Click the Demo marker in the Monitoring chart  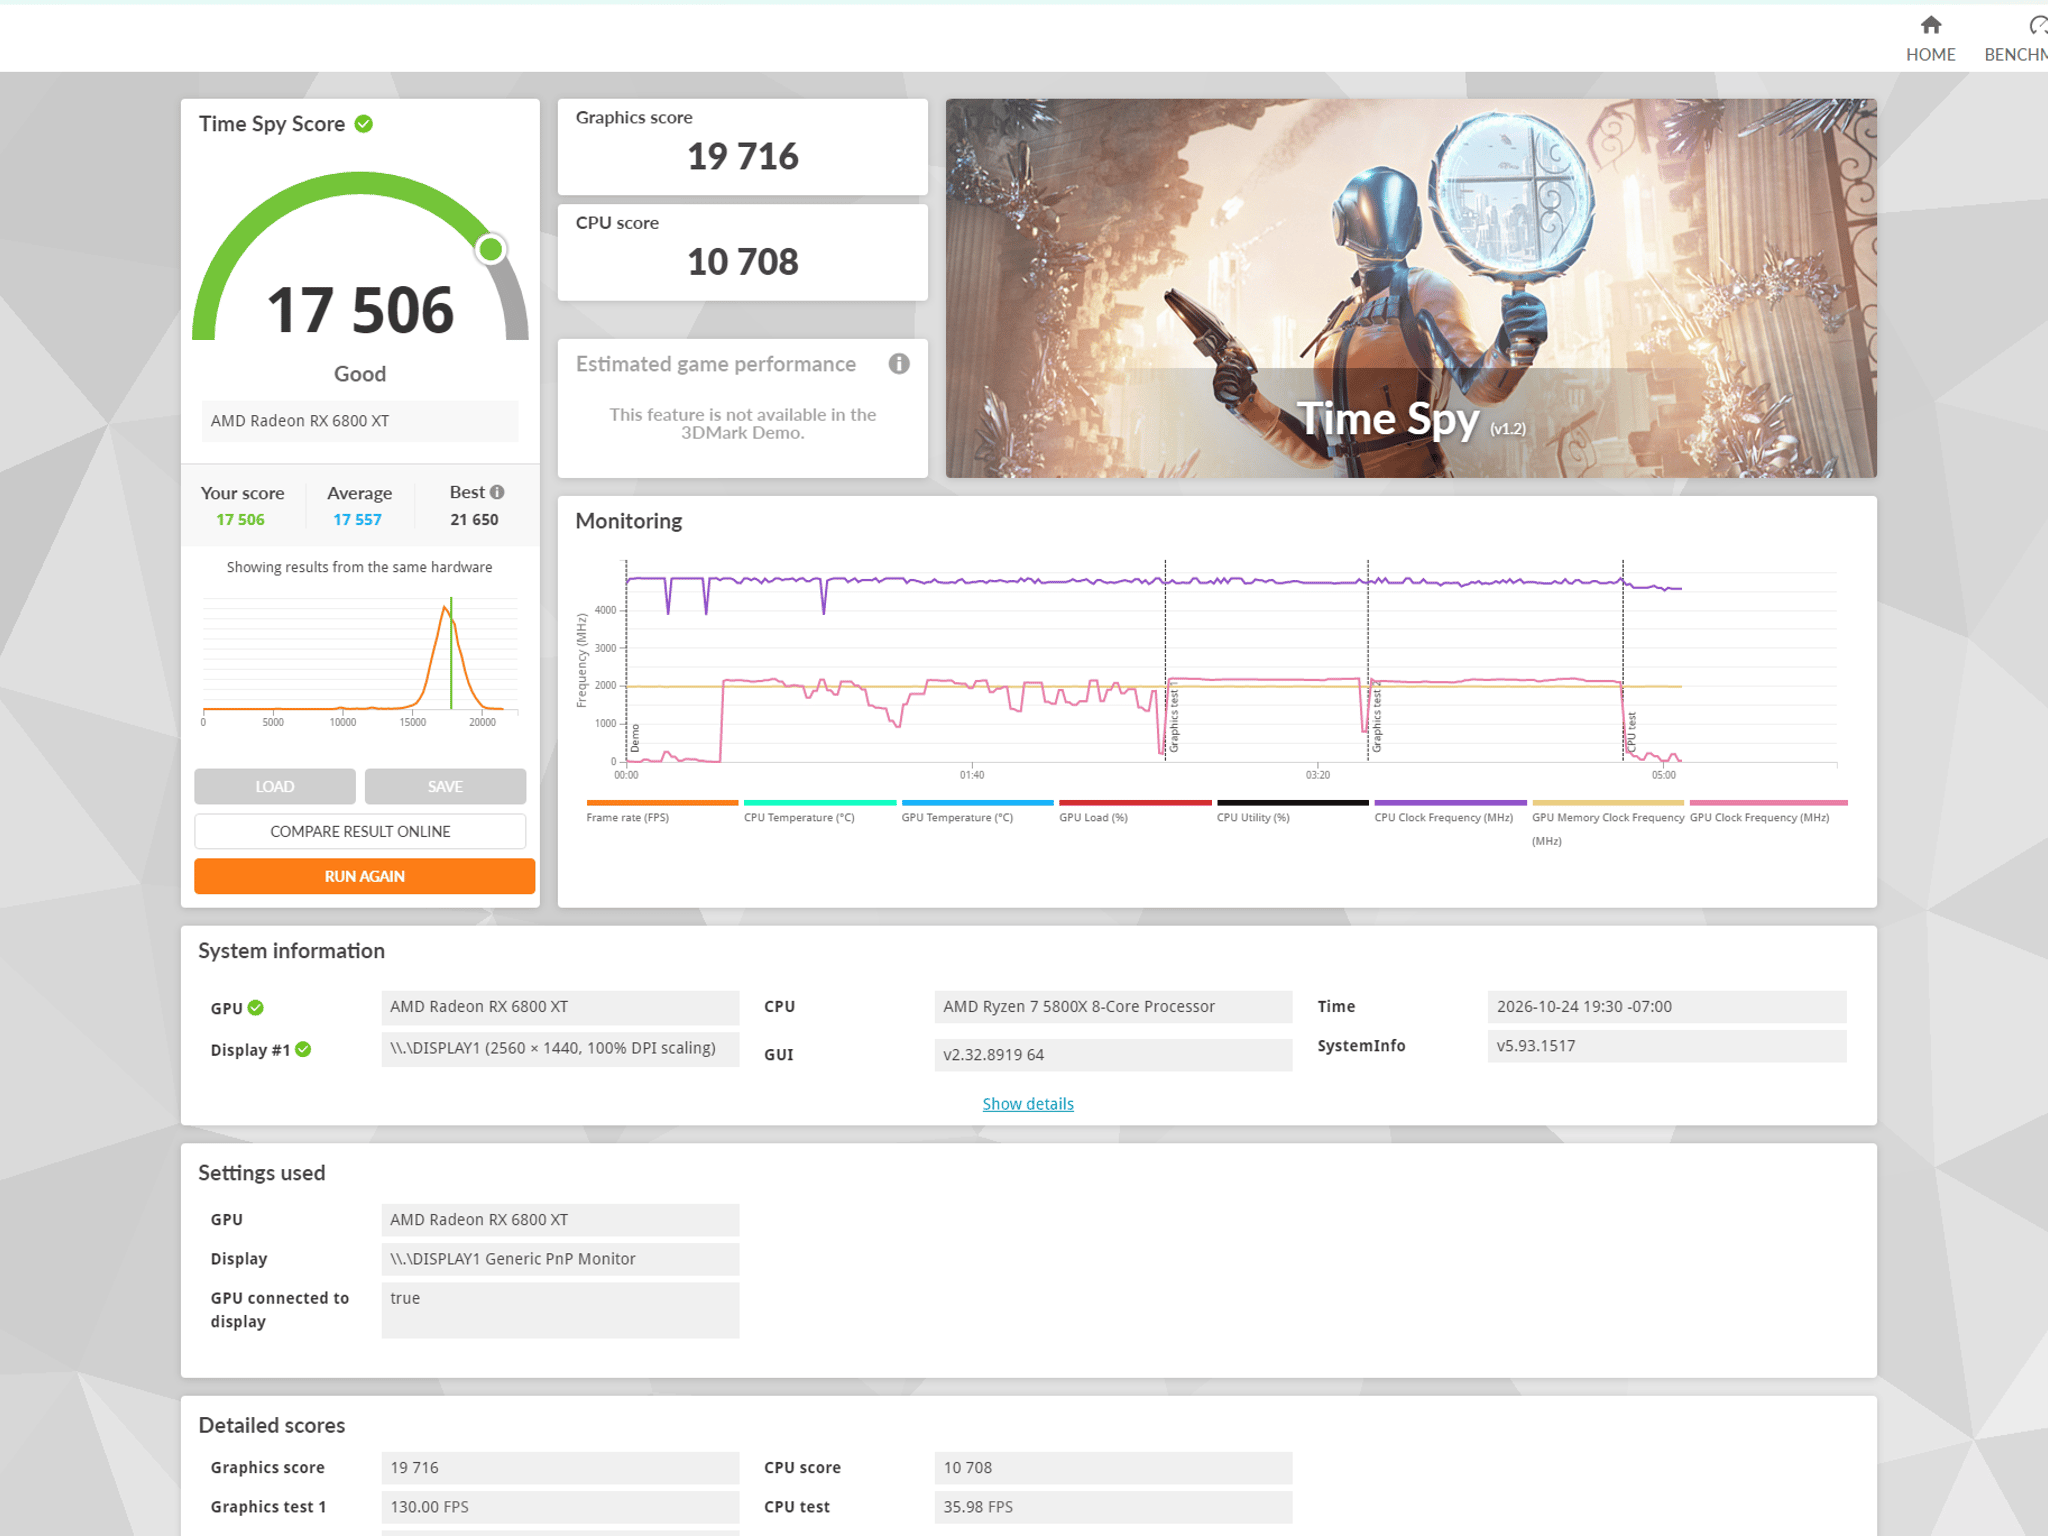[634, 739]
